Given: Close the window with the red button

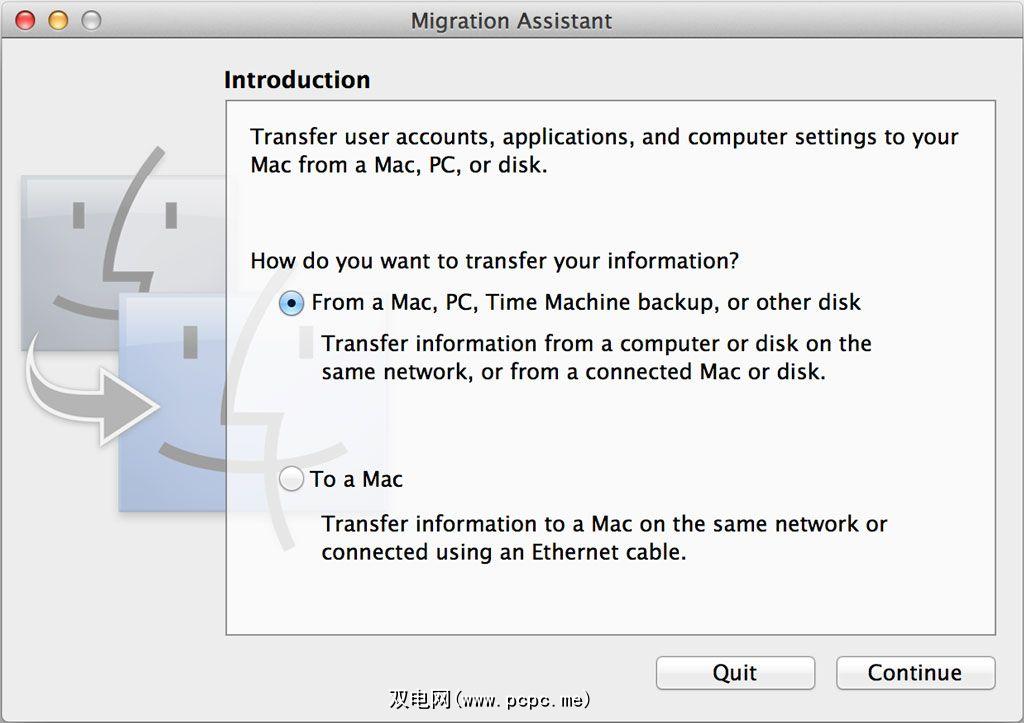Looking at the screenshot, I should click(26, 20).
